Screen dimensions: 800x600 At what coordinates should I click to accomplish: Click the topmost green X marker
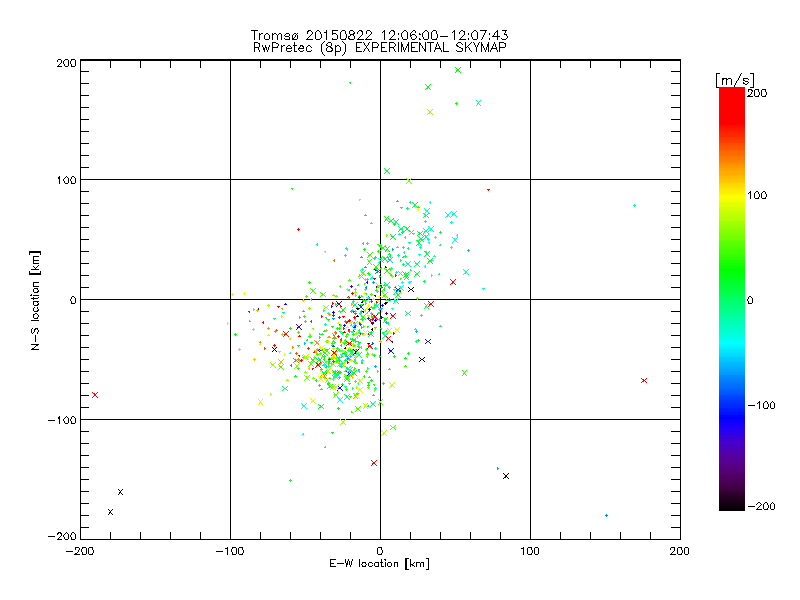(x=458, y=70)
